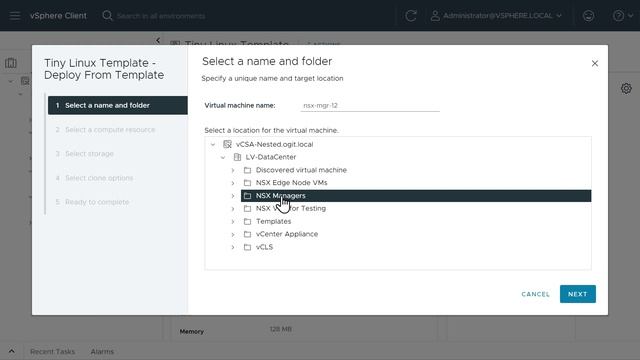Click the NSX Managers folder icon

247,196
